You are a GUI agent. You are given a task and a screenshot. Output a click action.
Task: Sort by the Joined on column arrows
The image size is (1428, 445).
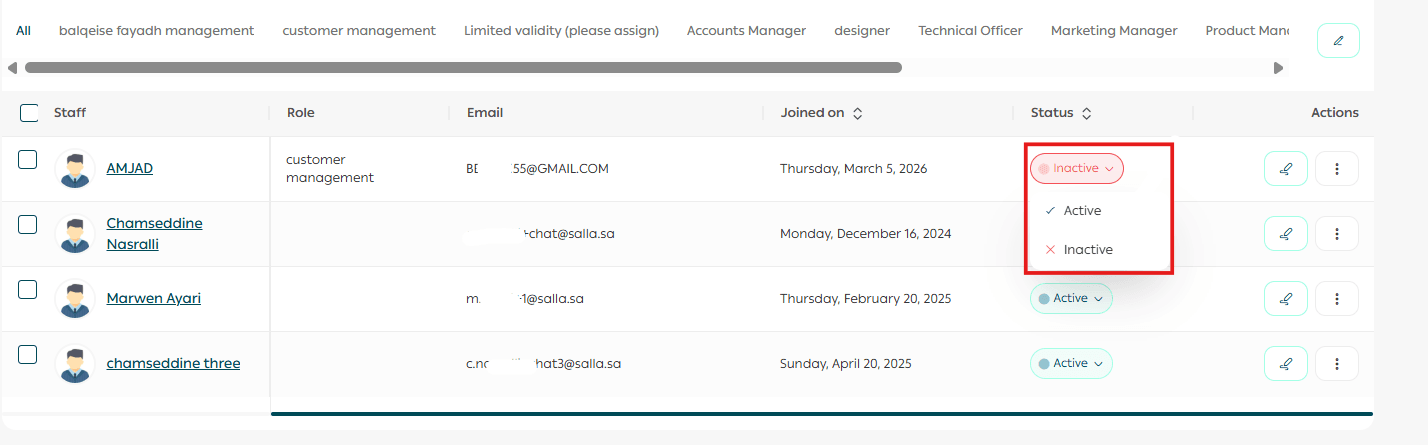click(x=858, y=114)
